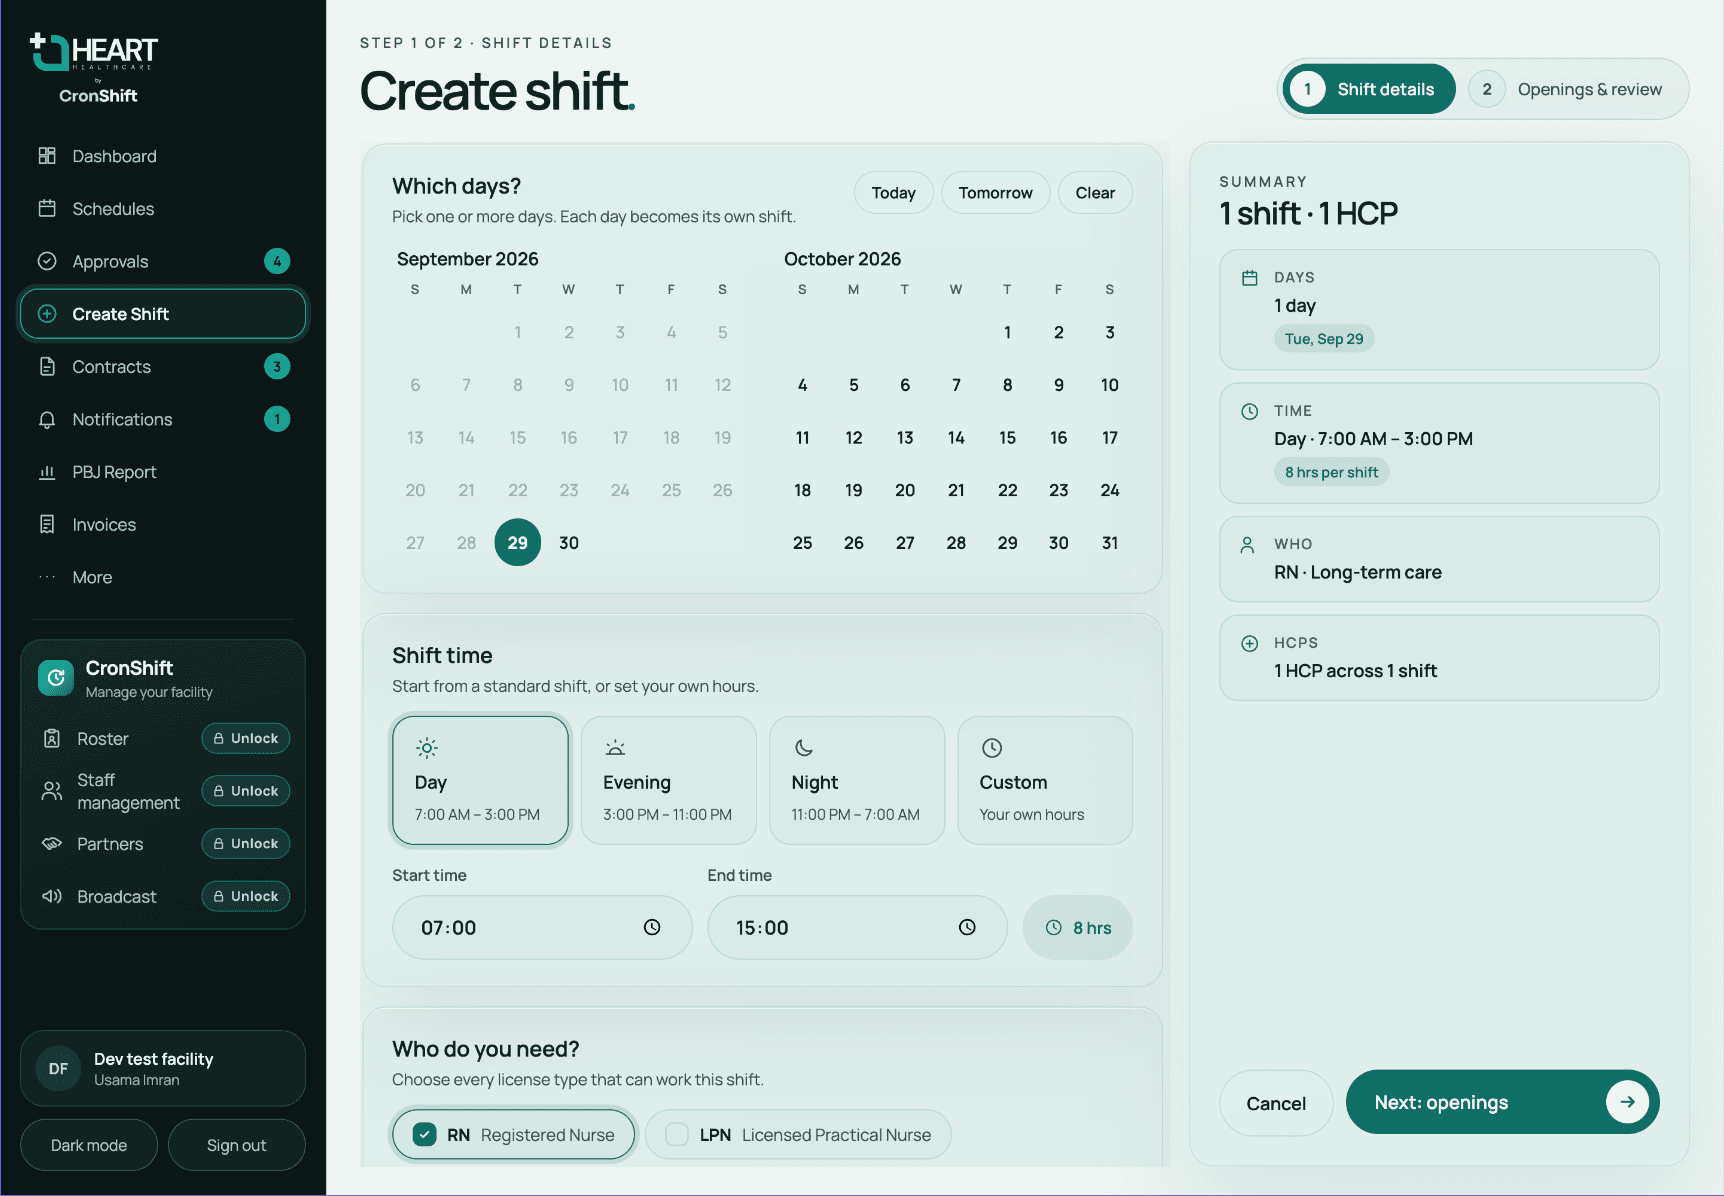Clear the selected days
This screenshot has width=1724, height=1196.
(x=1095, y=192)
